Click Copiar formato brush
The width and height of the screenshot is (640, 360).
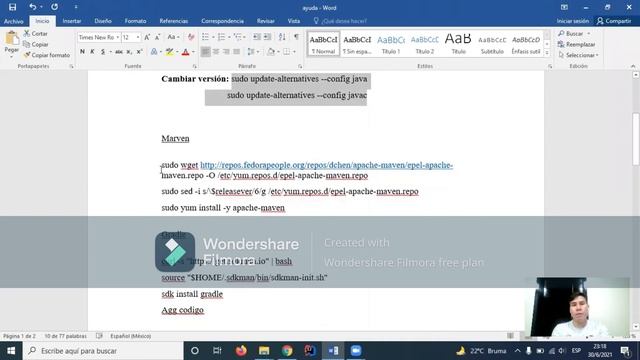47,55
